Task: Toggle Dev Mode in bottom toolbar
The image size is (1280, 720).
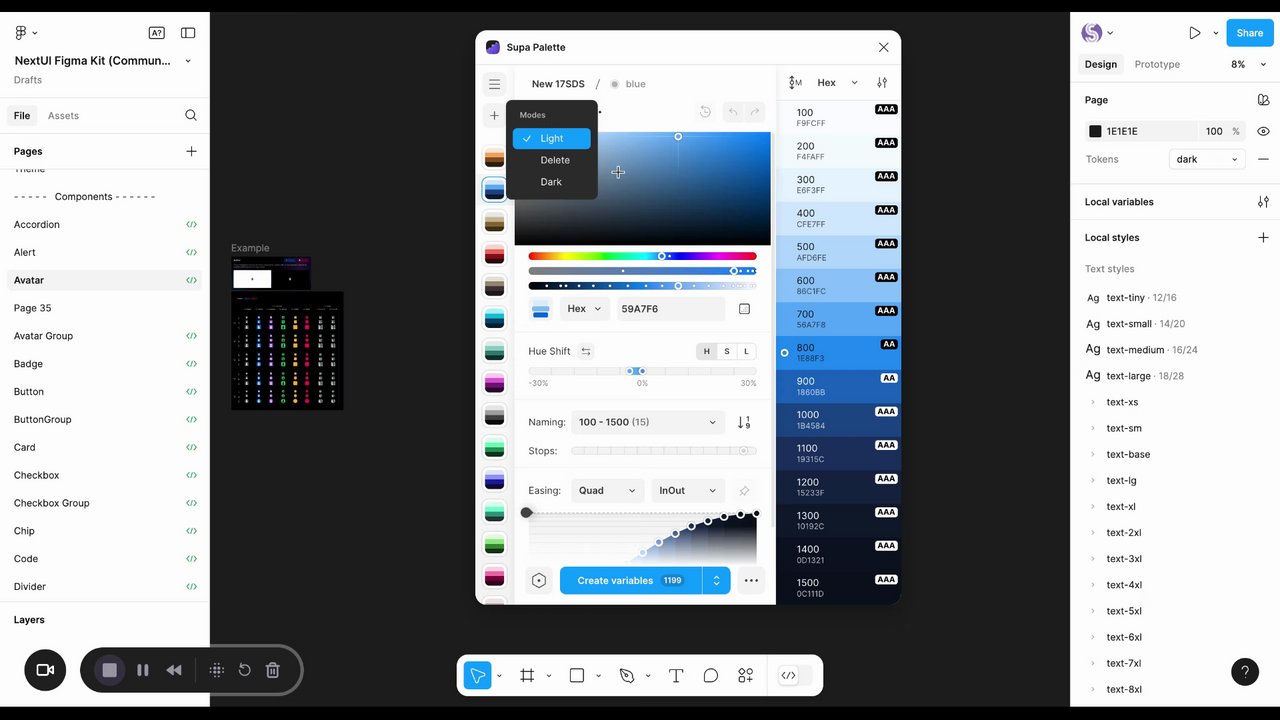Action: coord(796,676)
